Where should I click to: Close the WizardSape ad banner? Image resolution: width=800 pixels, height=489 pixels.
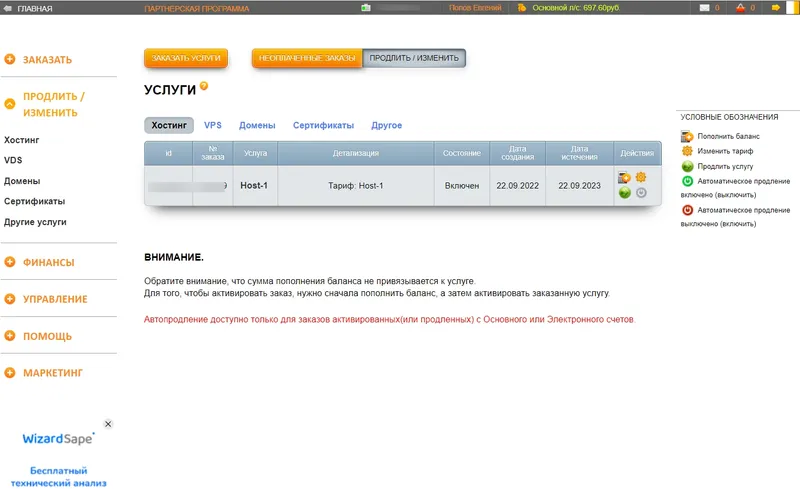108,424
